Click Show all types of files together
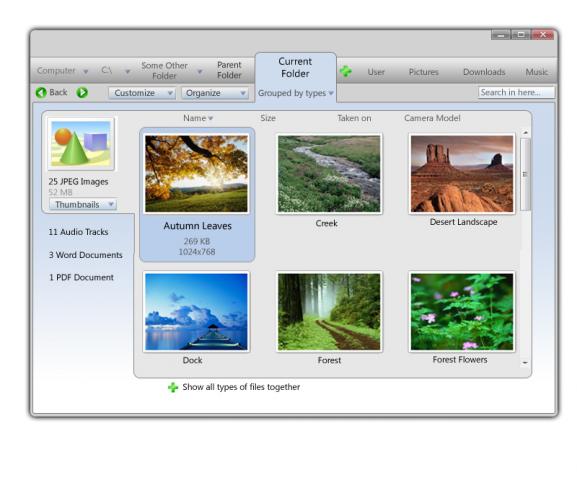This screenshot has width=577, height=480. click(x=241, y=387)
